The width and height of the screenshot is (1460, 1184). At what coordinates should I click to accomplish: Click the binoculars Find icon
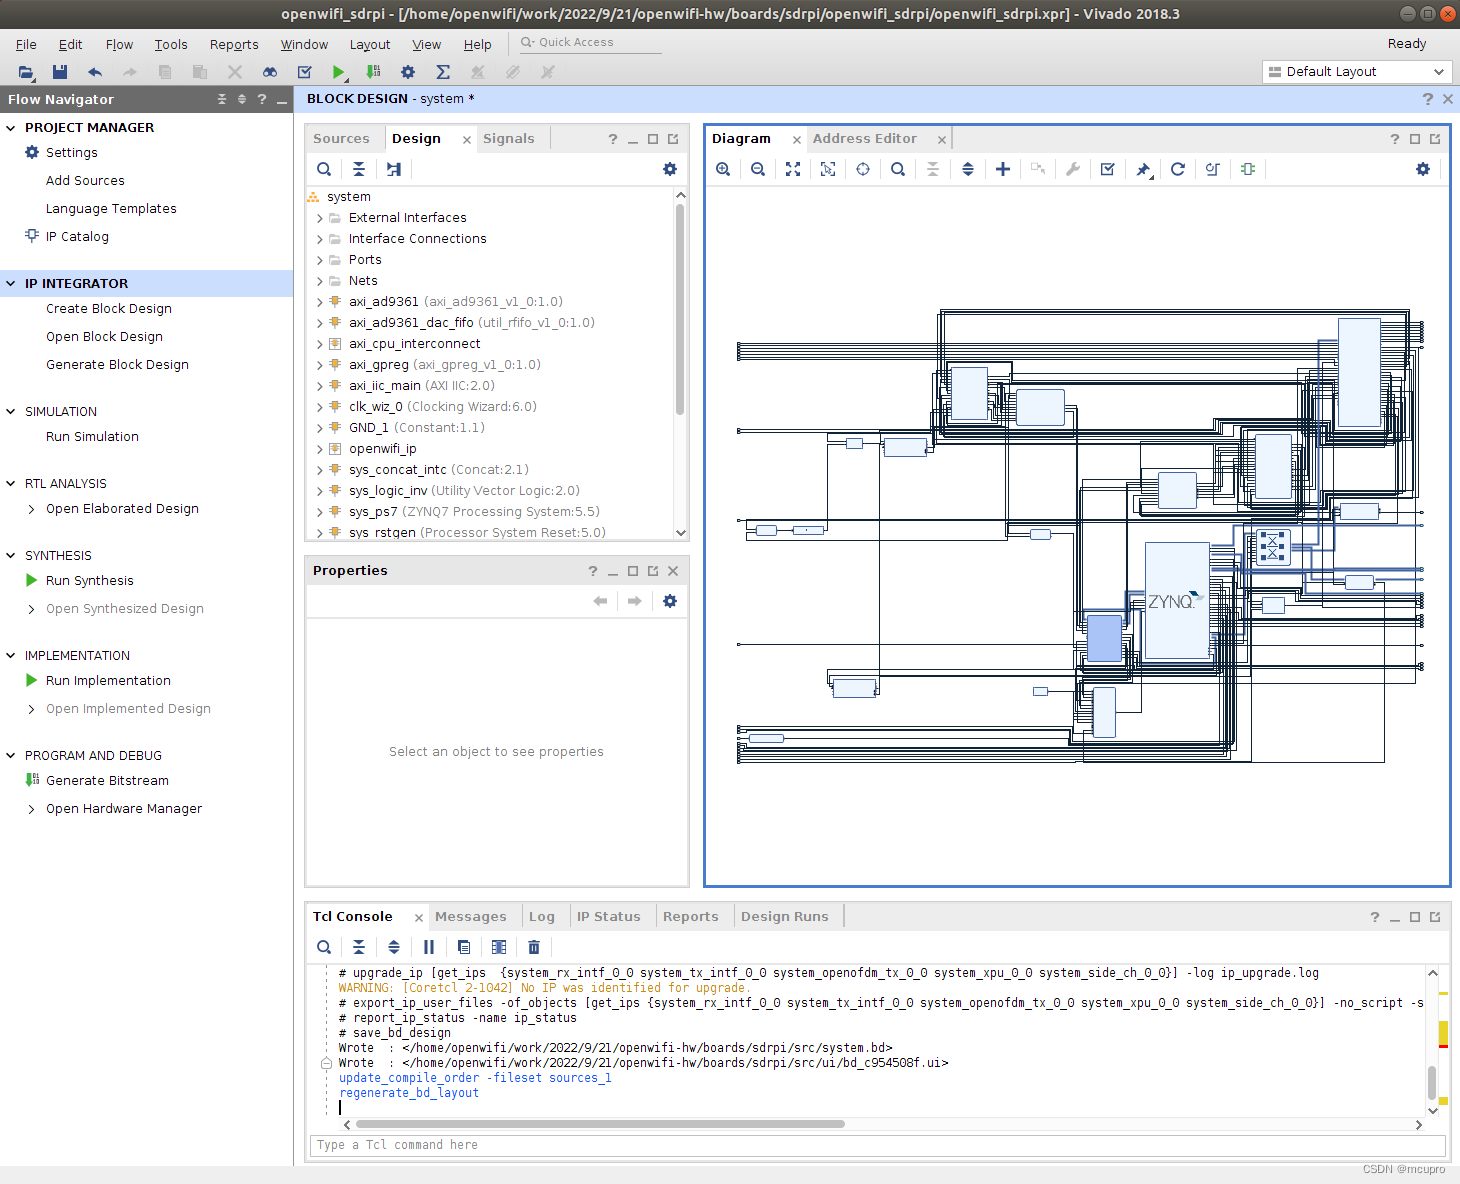tap(270, 72)
